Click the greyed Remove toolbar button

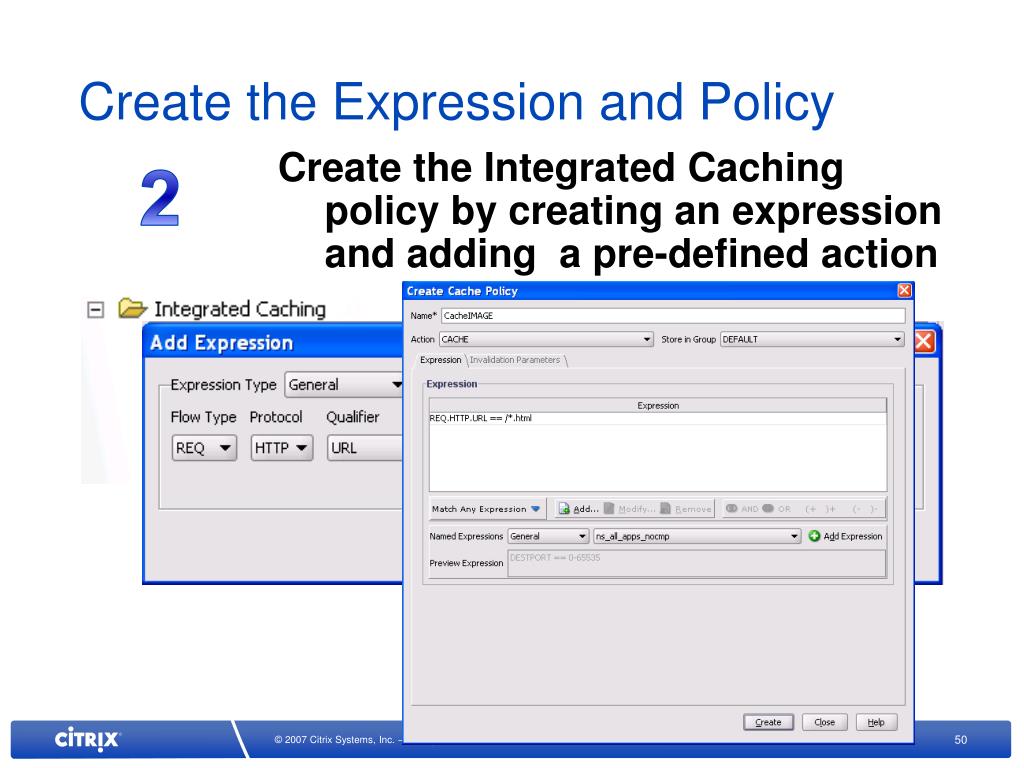(686, 509)
